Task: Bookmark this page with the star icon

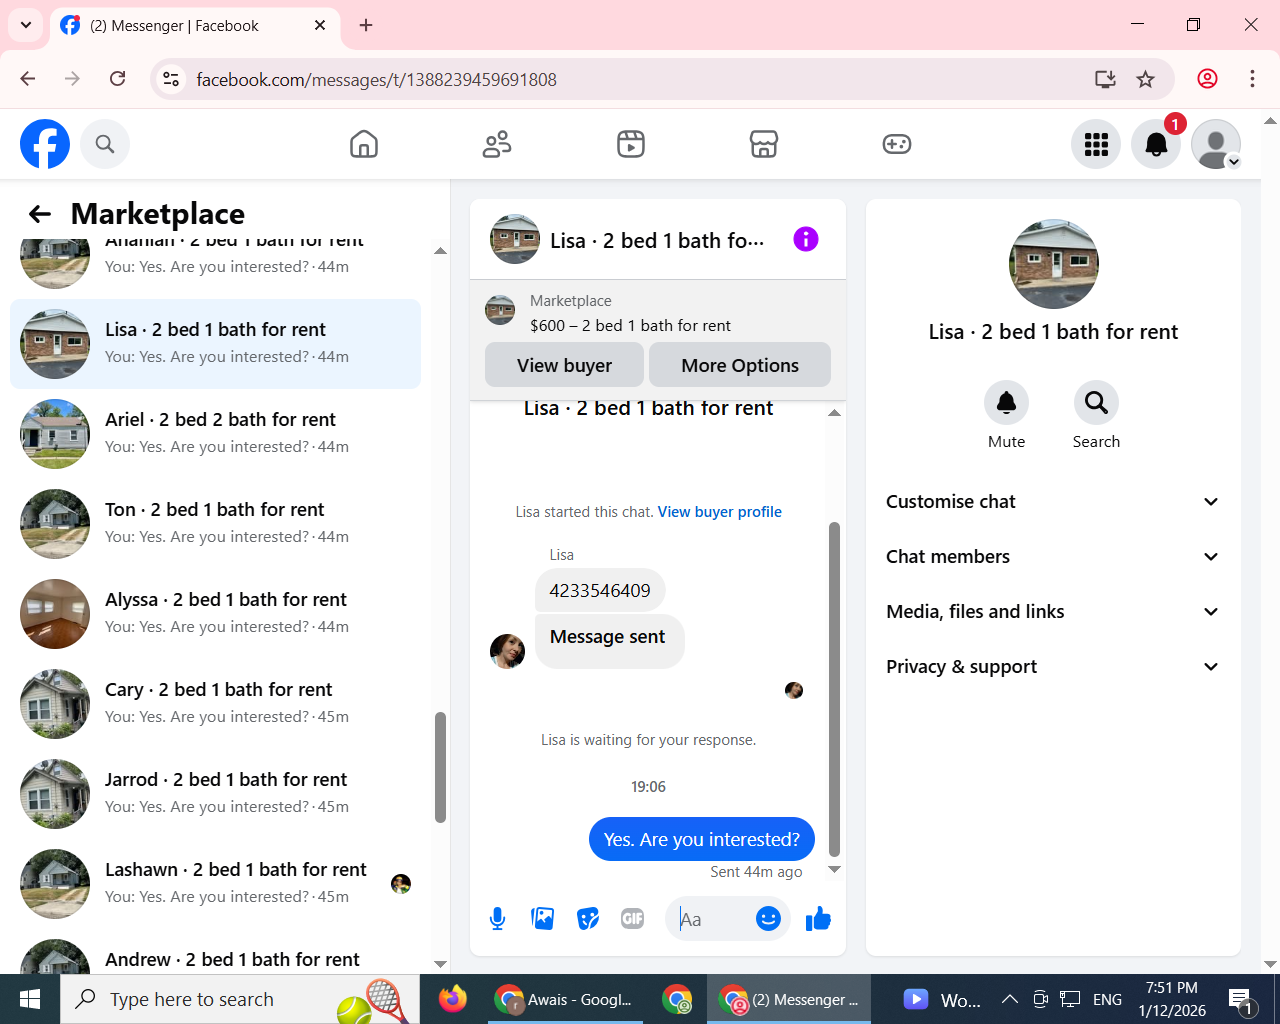Action: coord(1146,79)
